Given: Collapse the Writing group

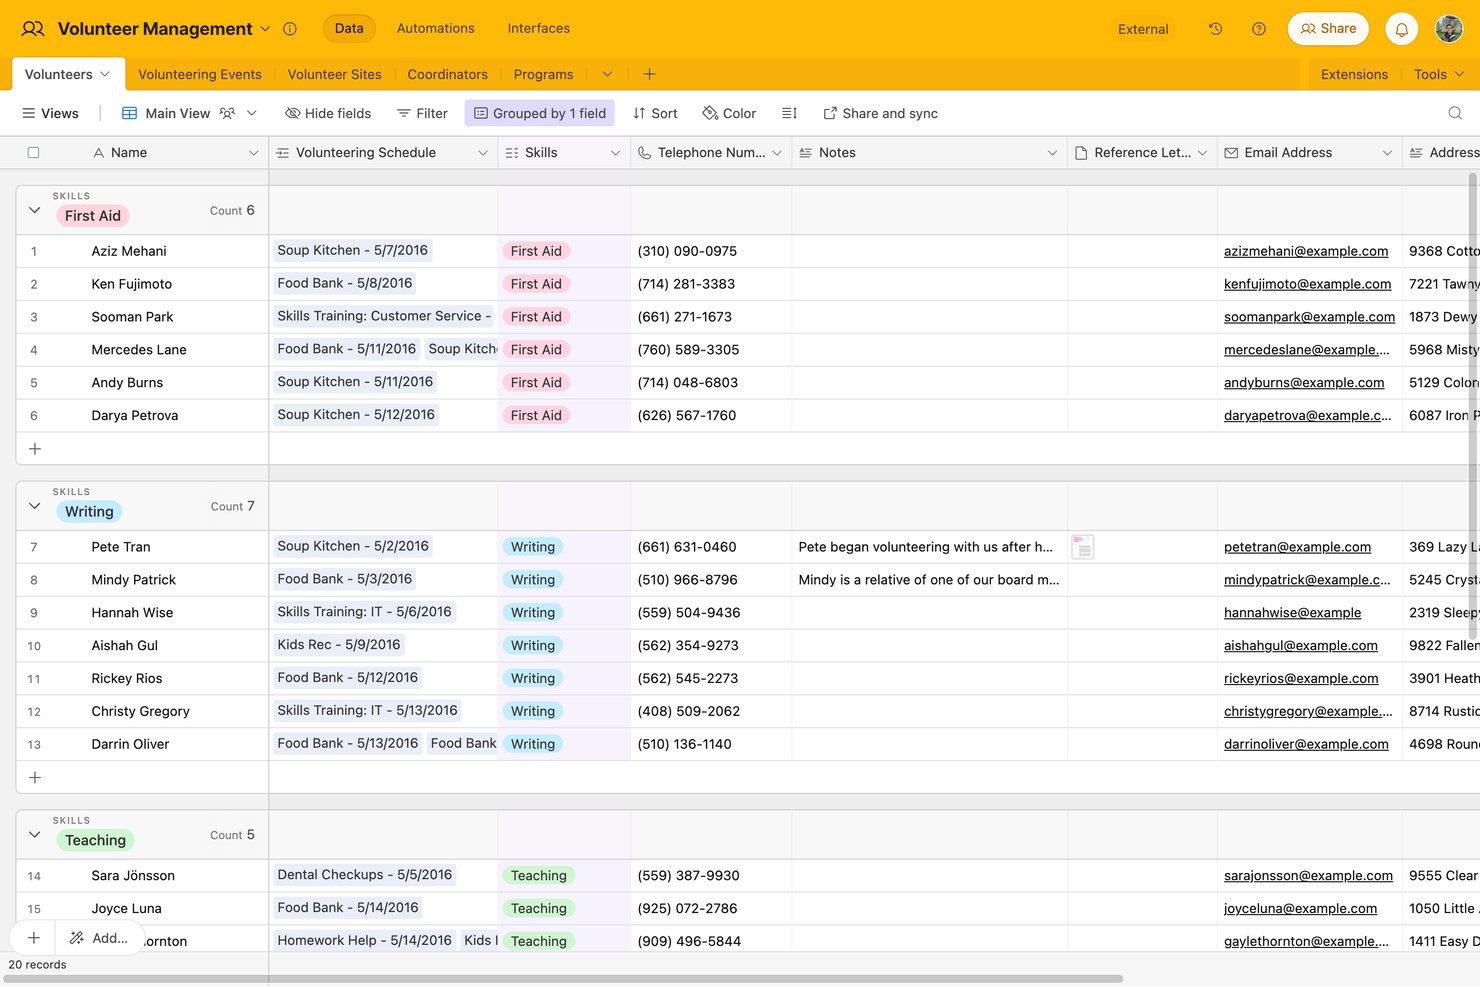Looking at the screenshot, I should 35,506.
